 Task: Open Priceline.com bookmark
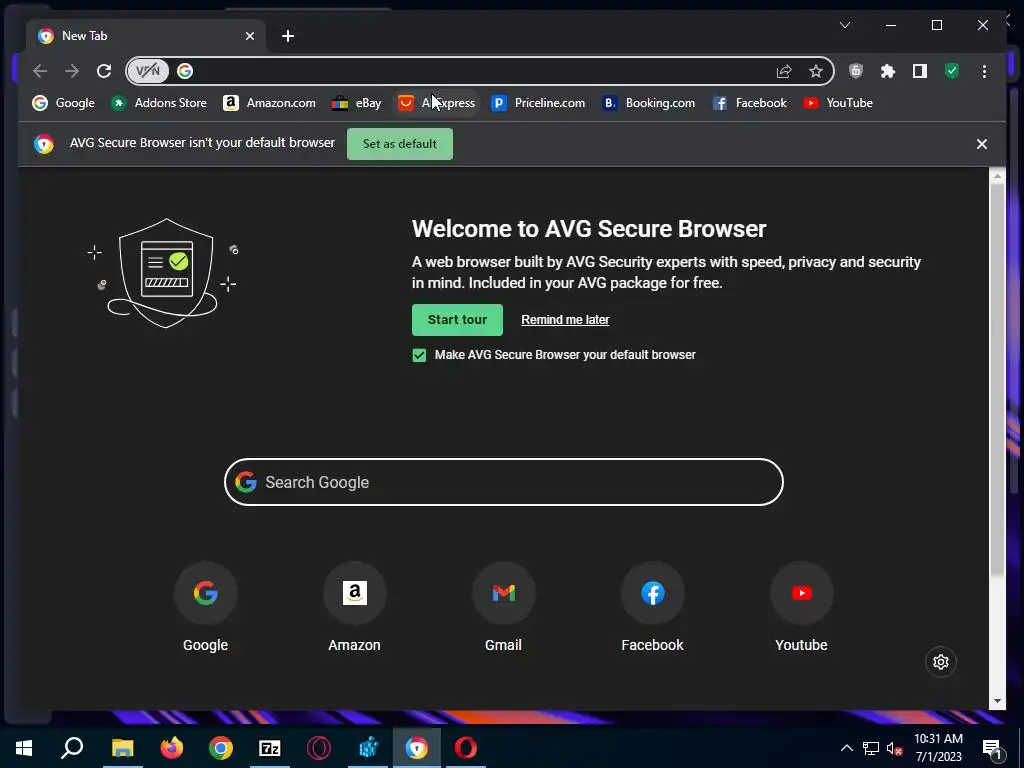coord(538,103)
